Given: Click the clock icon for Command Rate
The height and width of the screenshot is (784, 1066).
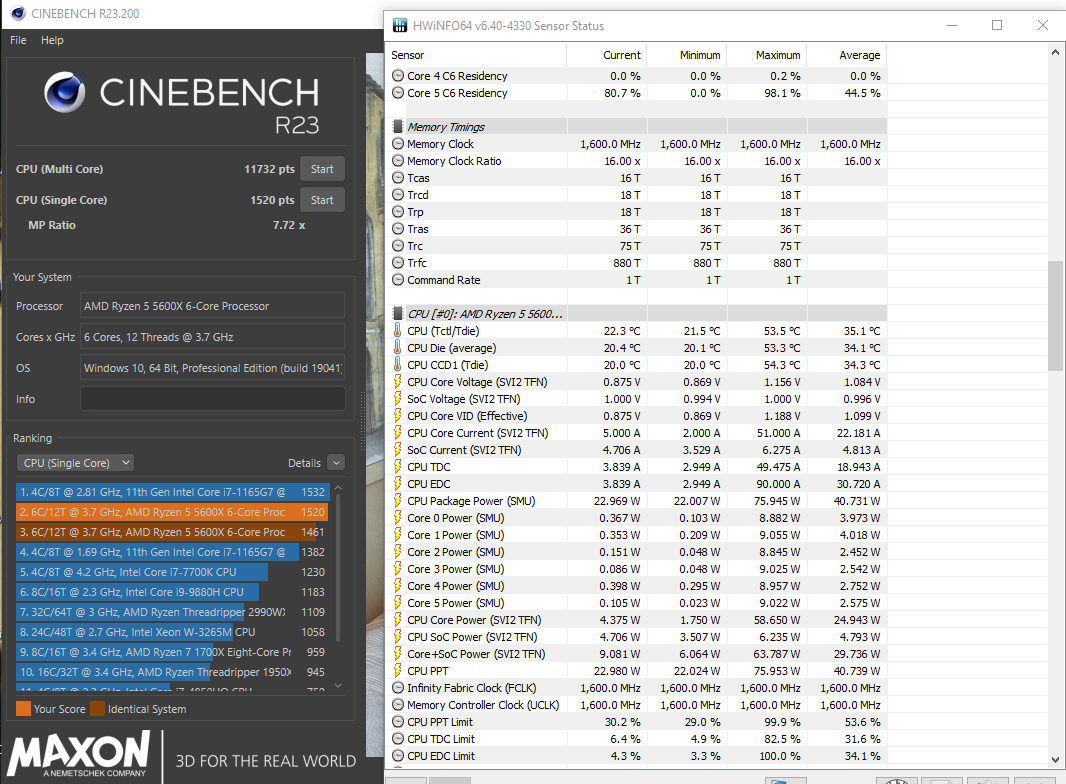Looking at the screenshot, I should (x=398, y=279).
